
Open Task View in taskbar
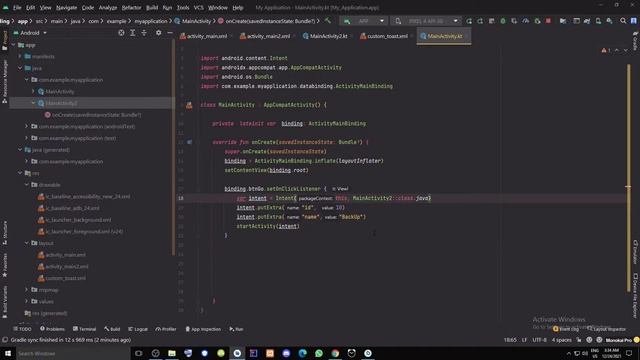coord(139,353)
